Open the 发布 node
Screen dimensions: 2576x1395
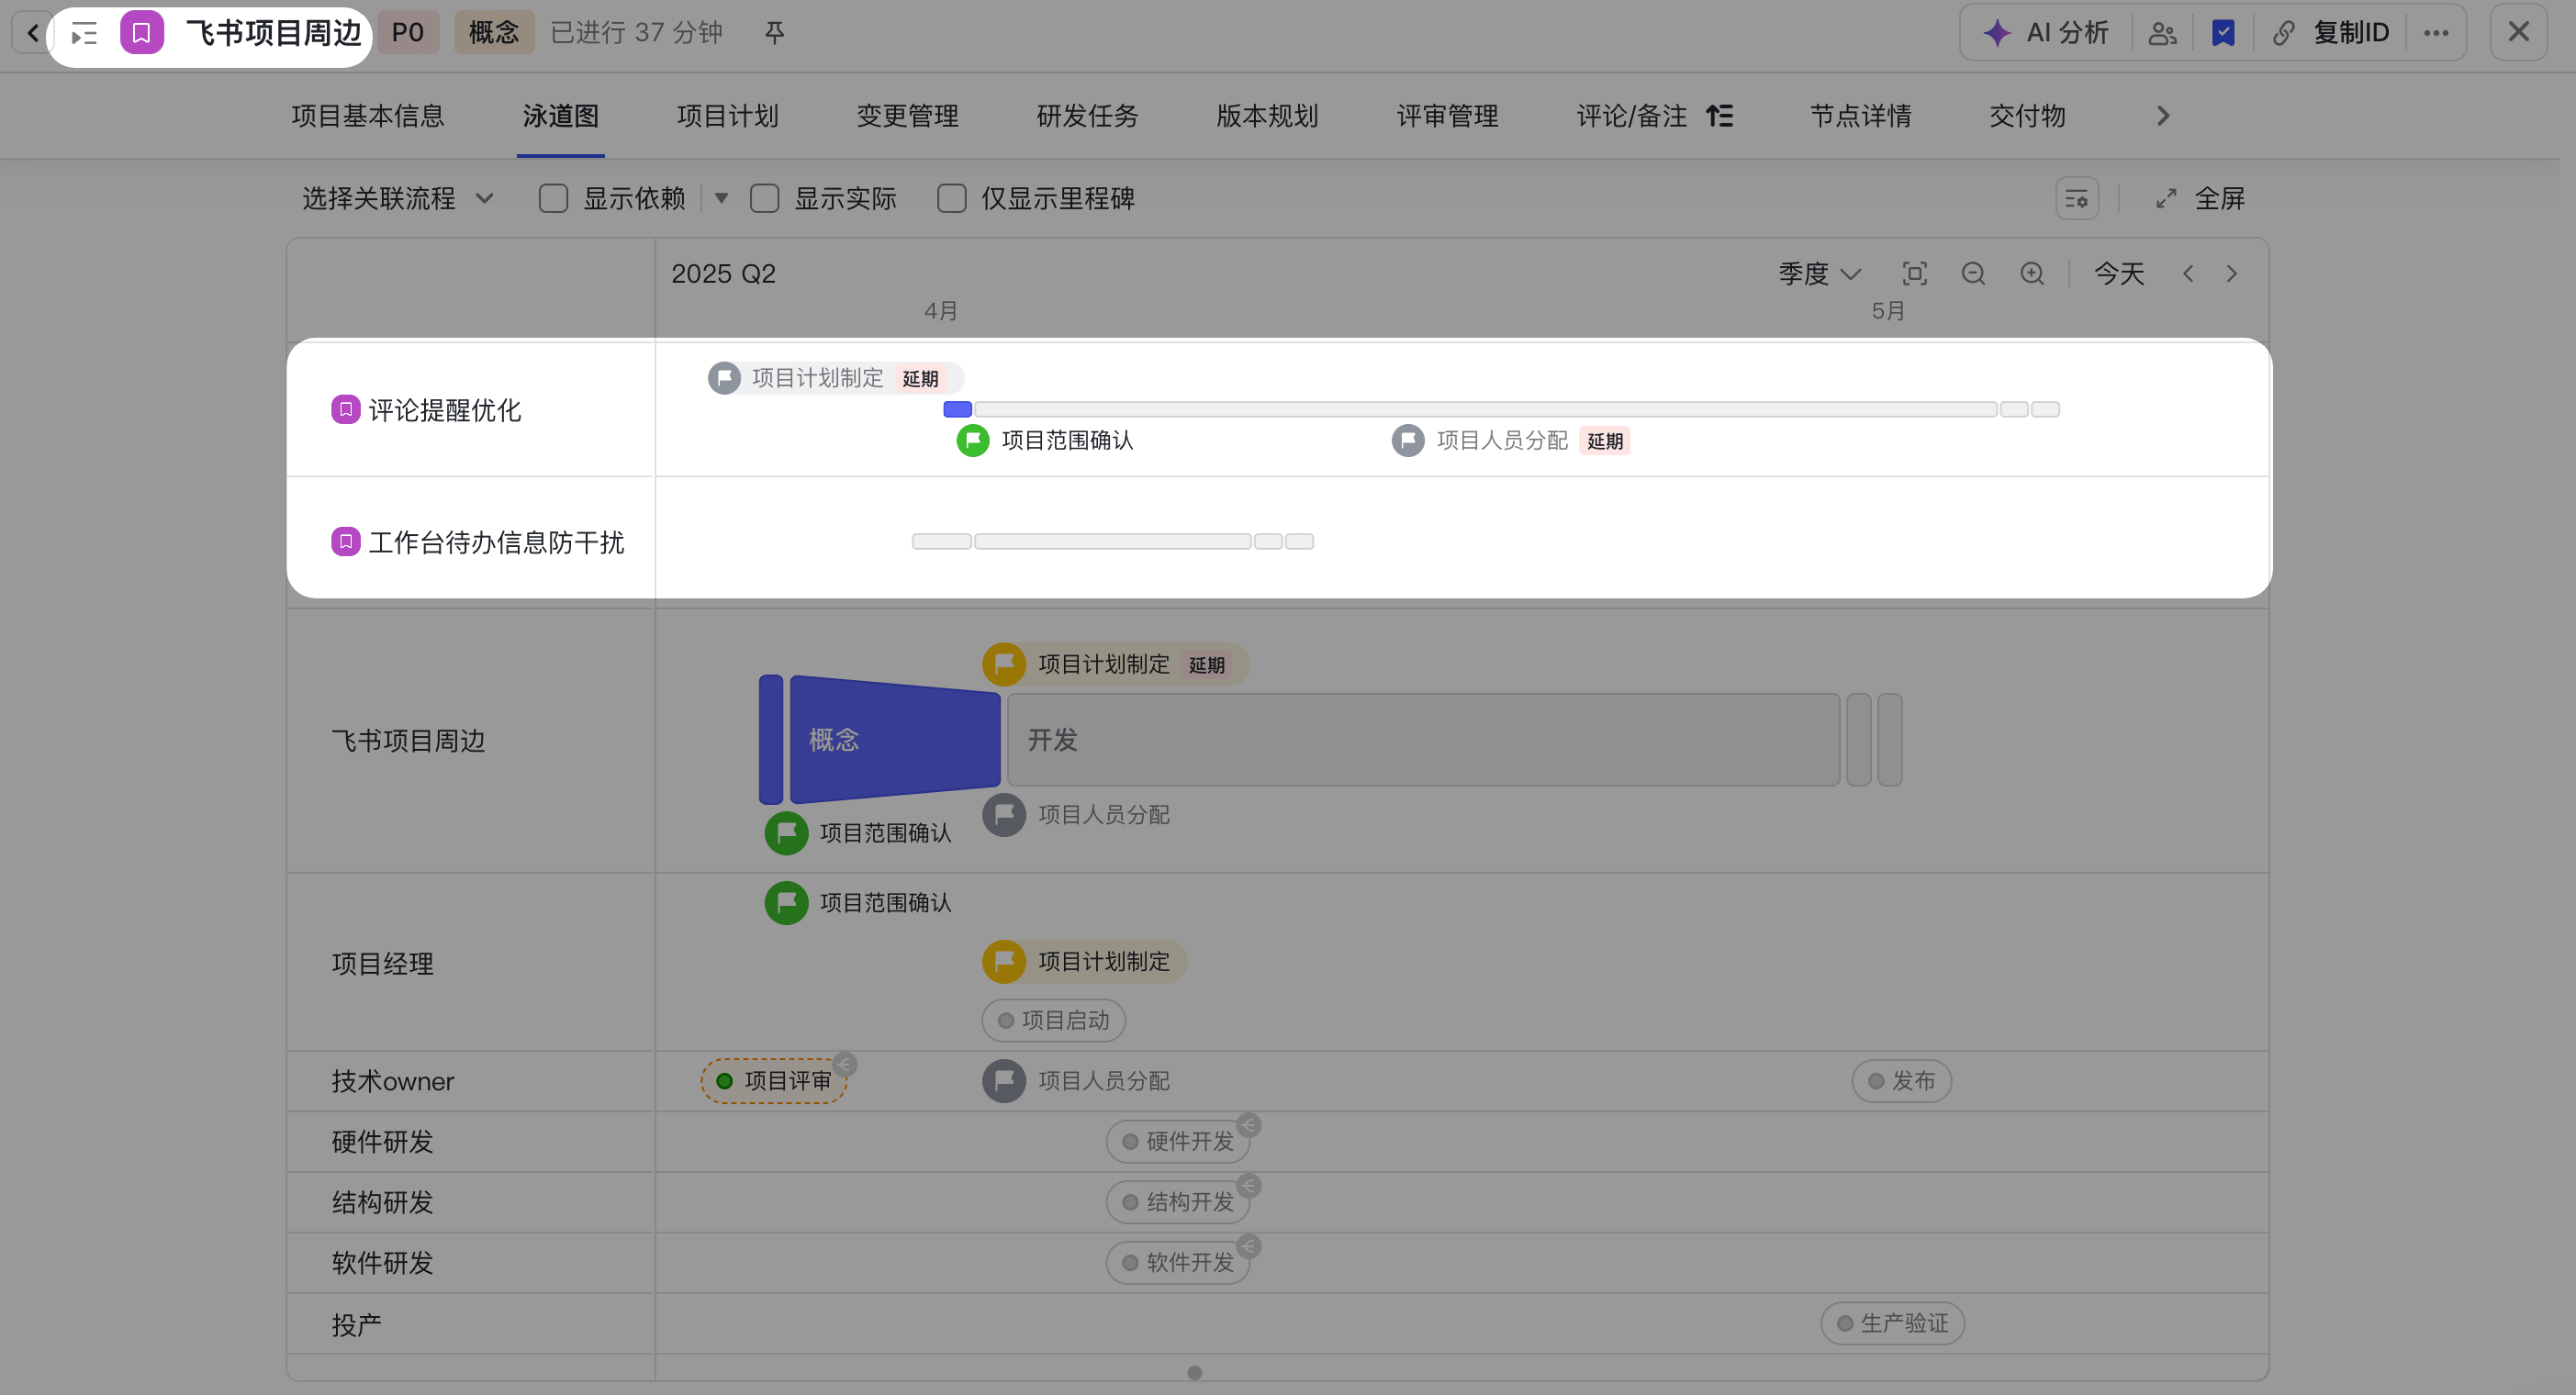[x=1901, y=1081]
